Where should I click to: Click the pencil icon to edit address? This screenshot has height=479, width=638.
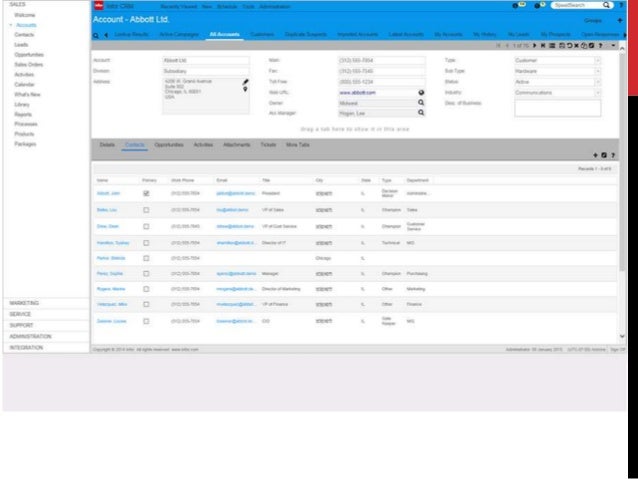pyautogui.click(x=245, y=82)
